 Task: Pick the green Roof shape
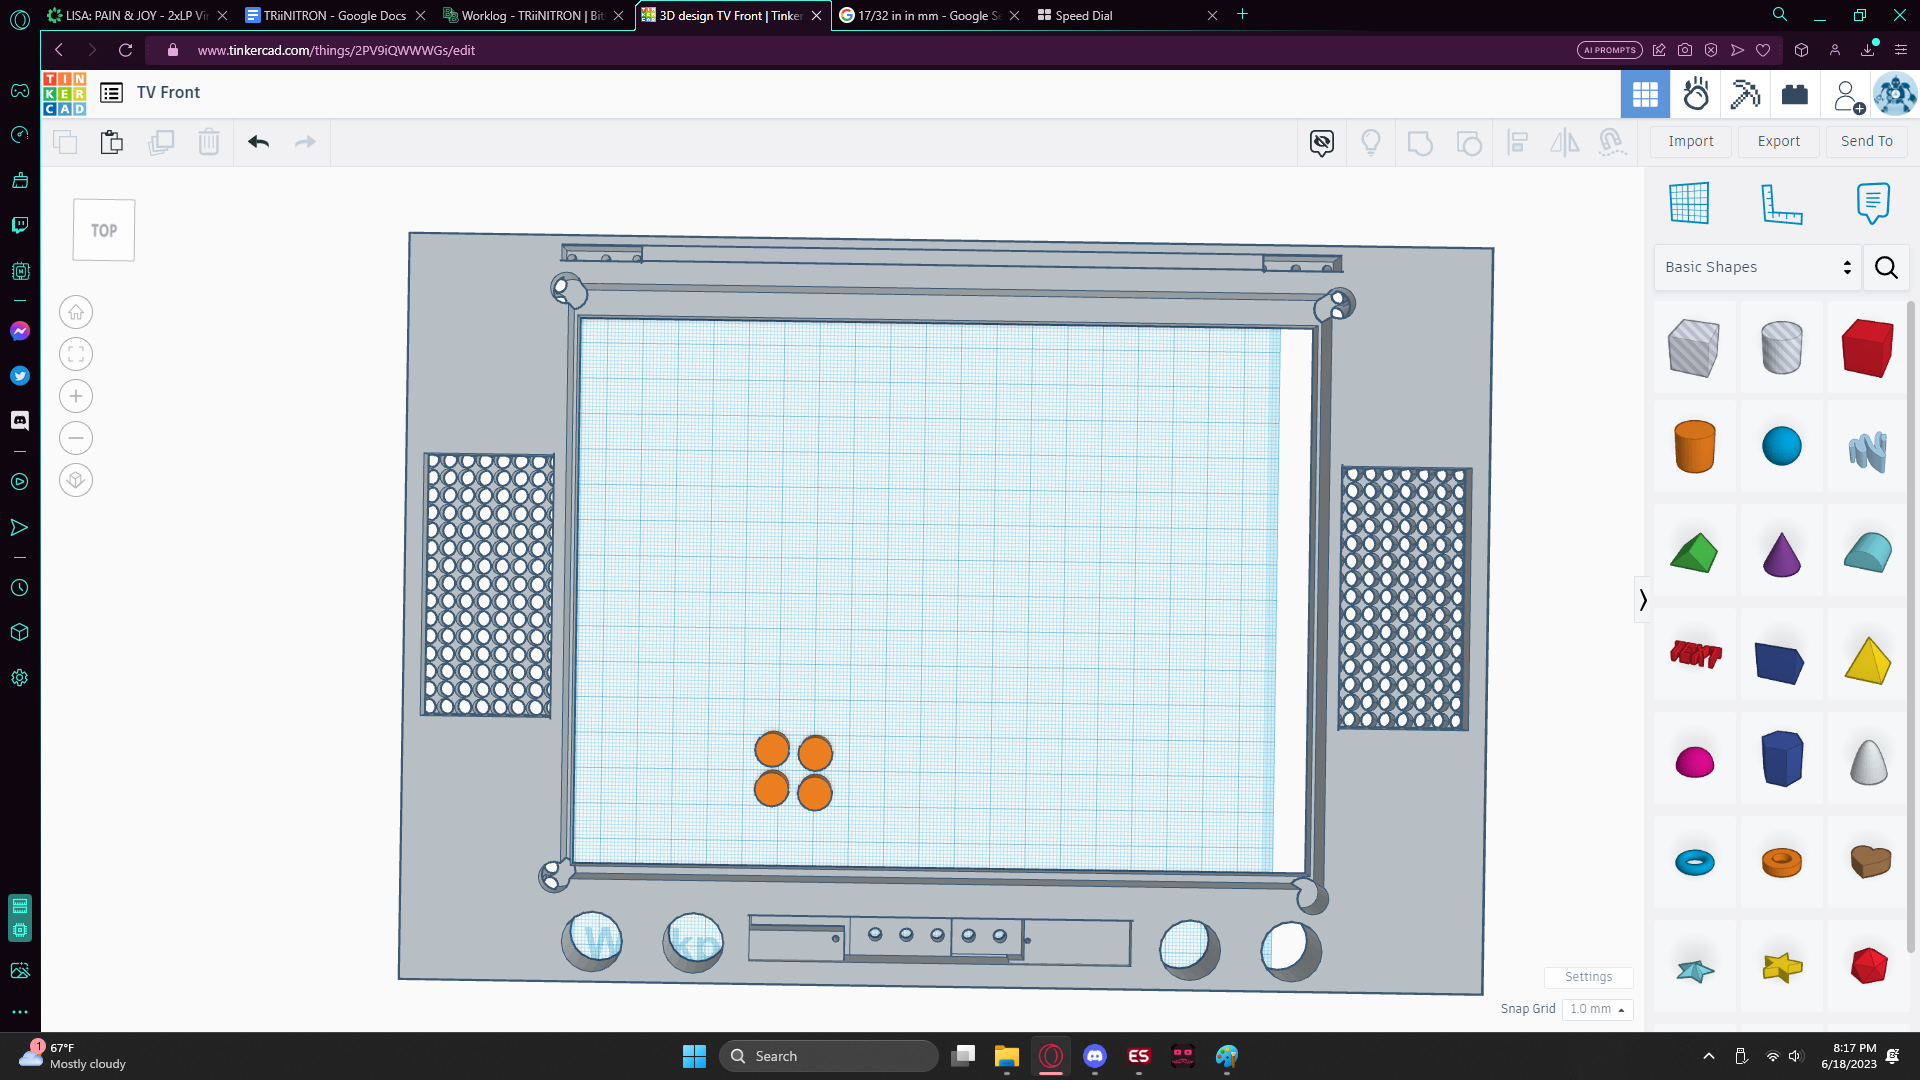point(1693,553)
